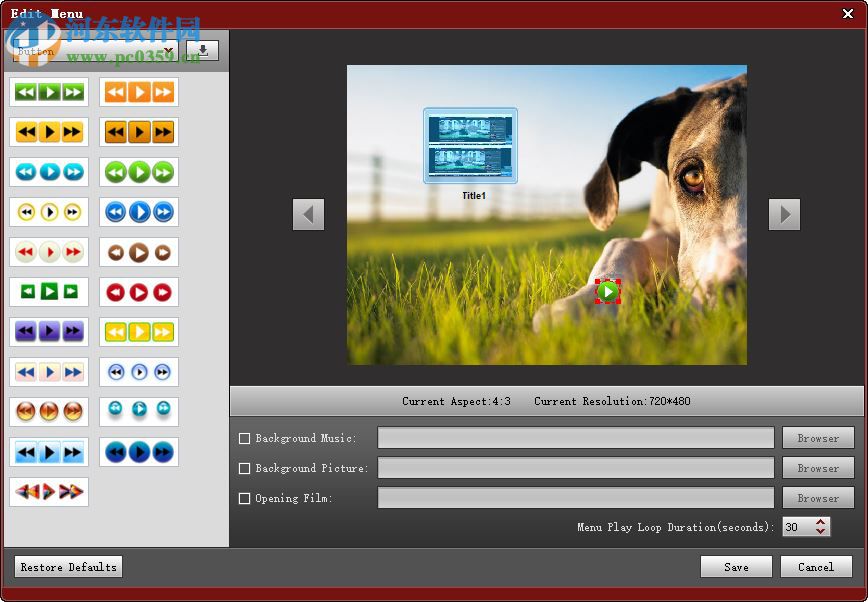The image size is (868, 602).
Task: Click the green play marker on the preview
Action: coord(608,291)
